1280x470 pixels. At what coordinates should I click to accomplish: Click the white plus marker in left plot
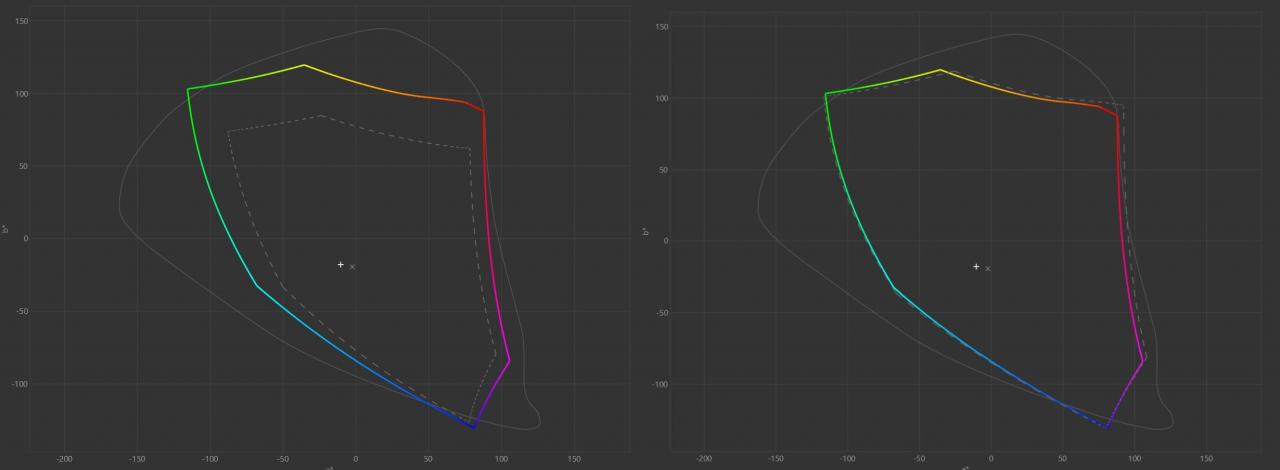tap(341, 265)
